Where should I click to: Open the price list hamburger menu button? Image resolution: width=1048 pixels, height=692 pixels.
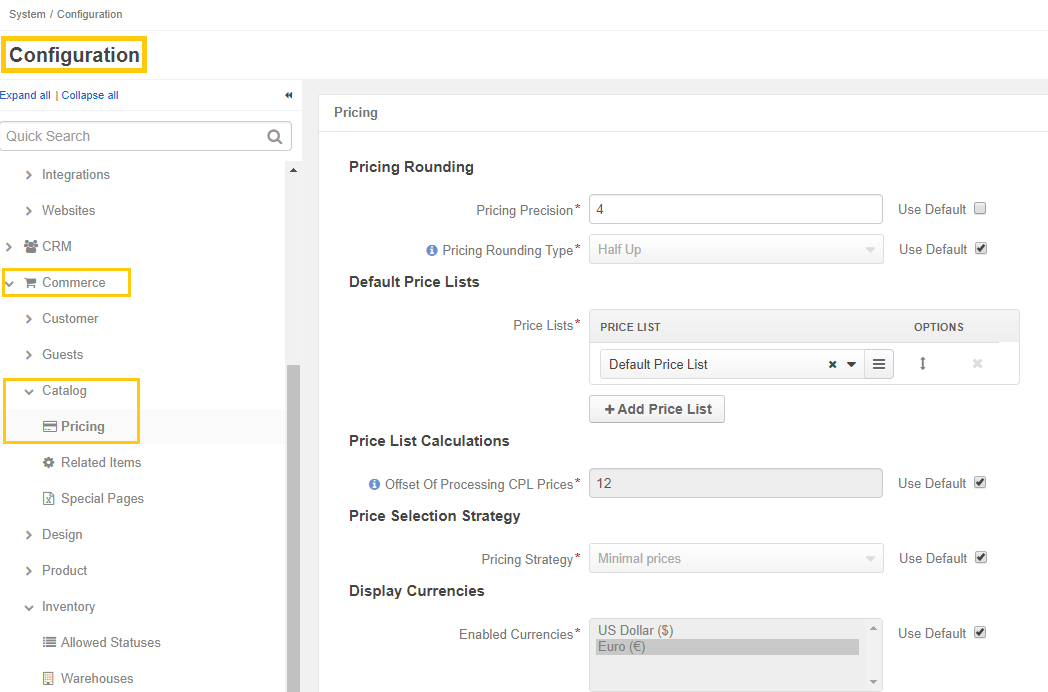[x=879, y=364]
